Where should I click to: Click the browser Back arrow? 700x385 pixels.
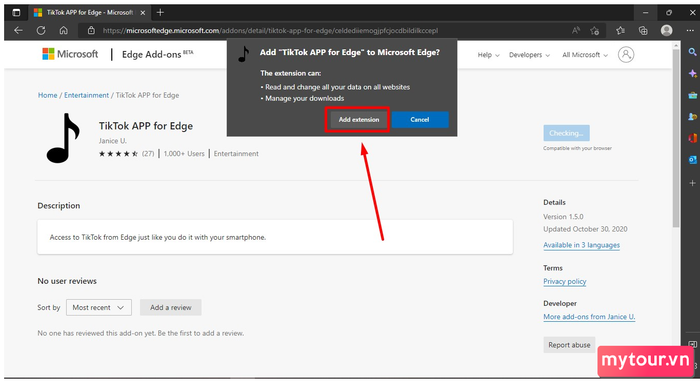(x=18, y=30)
